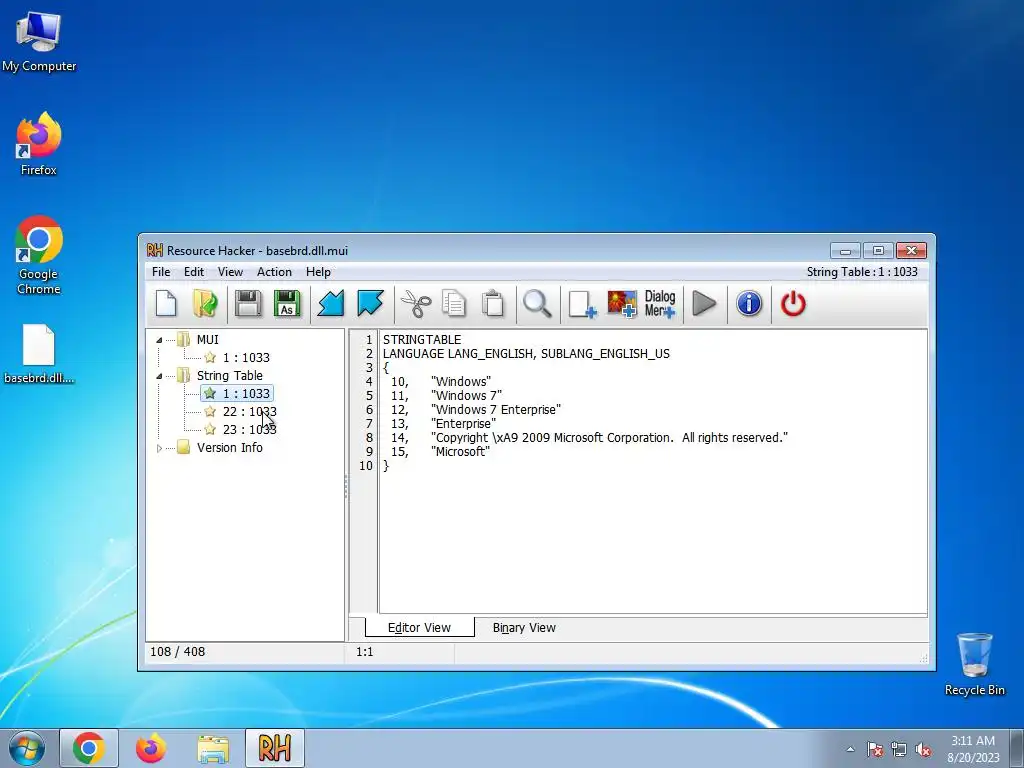
Task: Add a new empty resource via page-plus icon
Action: [x=582, y=304]
